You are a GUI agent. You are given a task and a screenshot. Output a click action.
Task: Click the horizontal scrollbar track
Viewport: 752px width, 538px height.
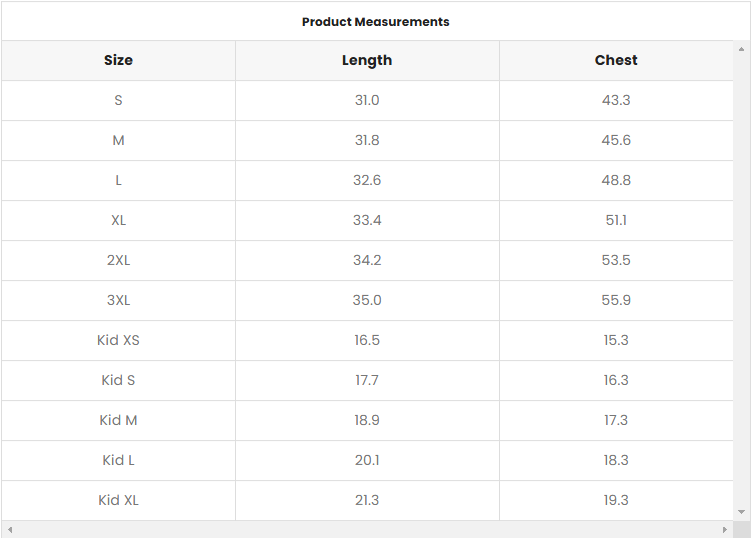367,529
